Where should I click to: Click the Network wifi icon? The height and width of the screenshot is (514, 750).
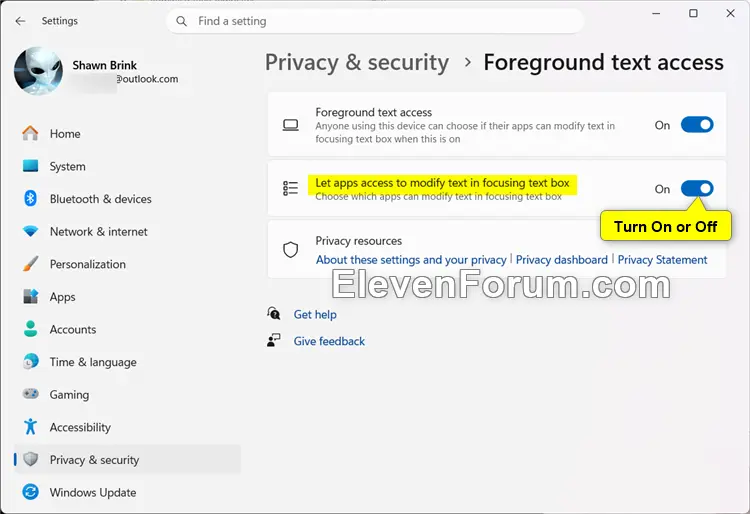click(x=30, y=231)
